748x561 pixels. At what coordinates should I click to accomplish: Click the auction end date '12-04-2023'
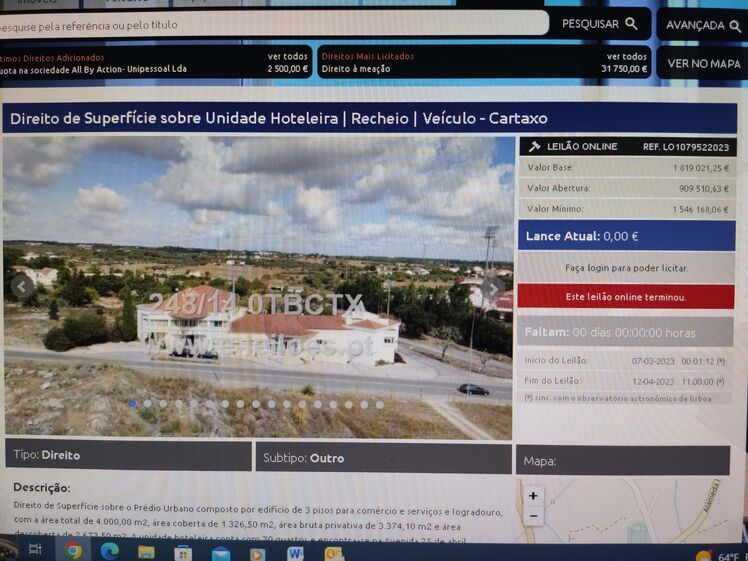point(653,382)
